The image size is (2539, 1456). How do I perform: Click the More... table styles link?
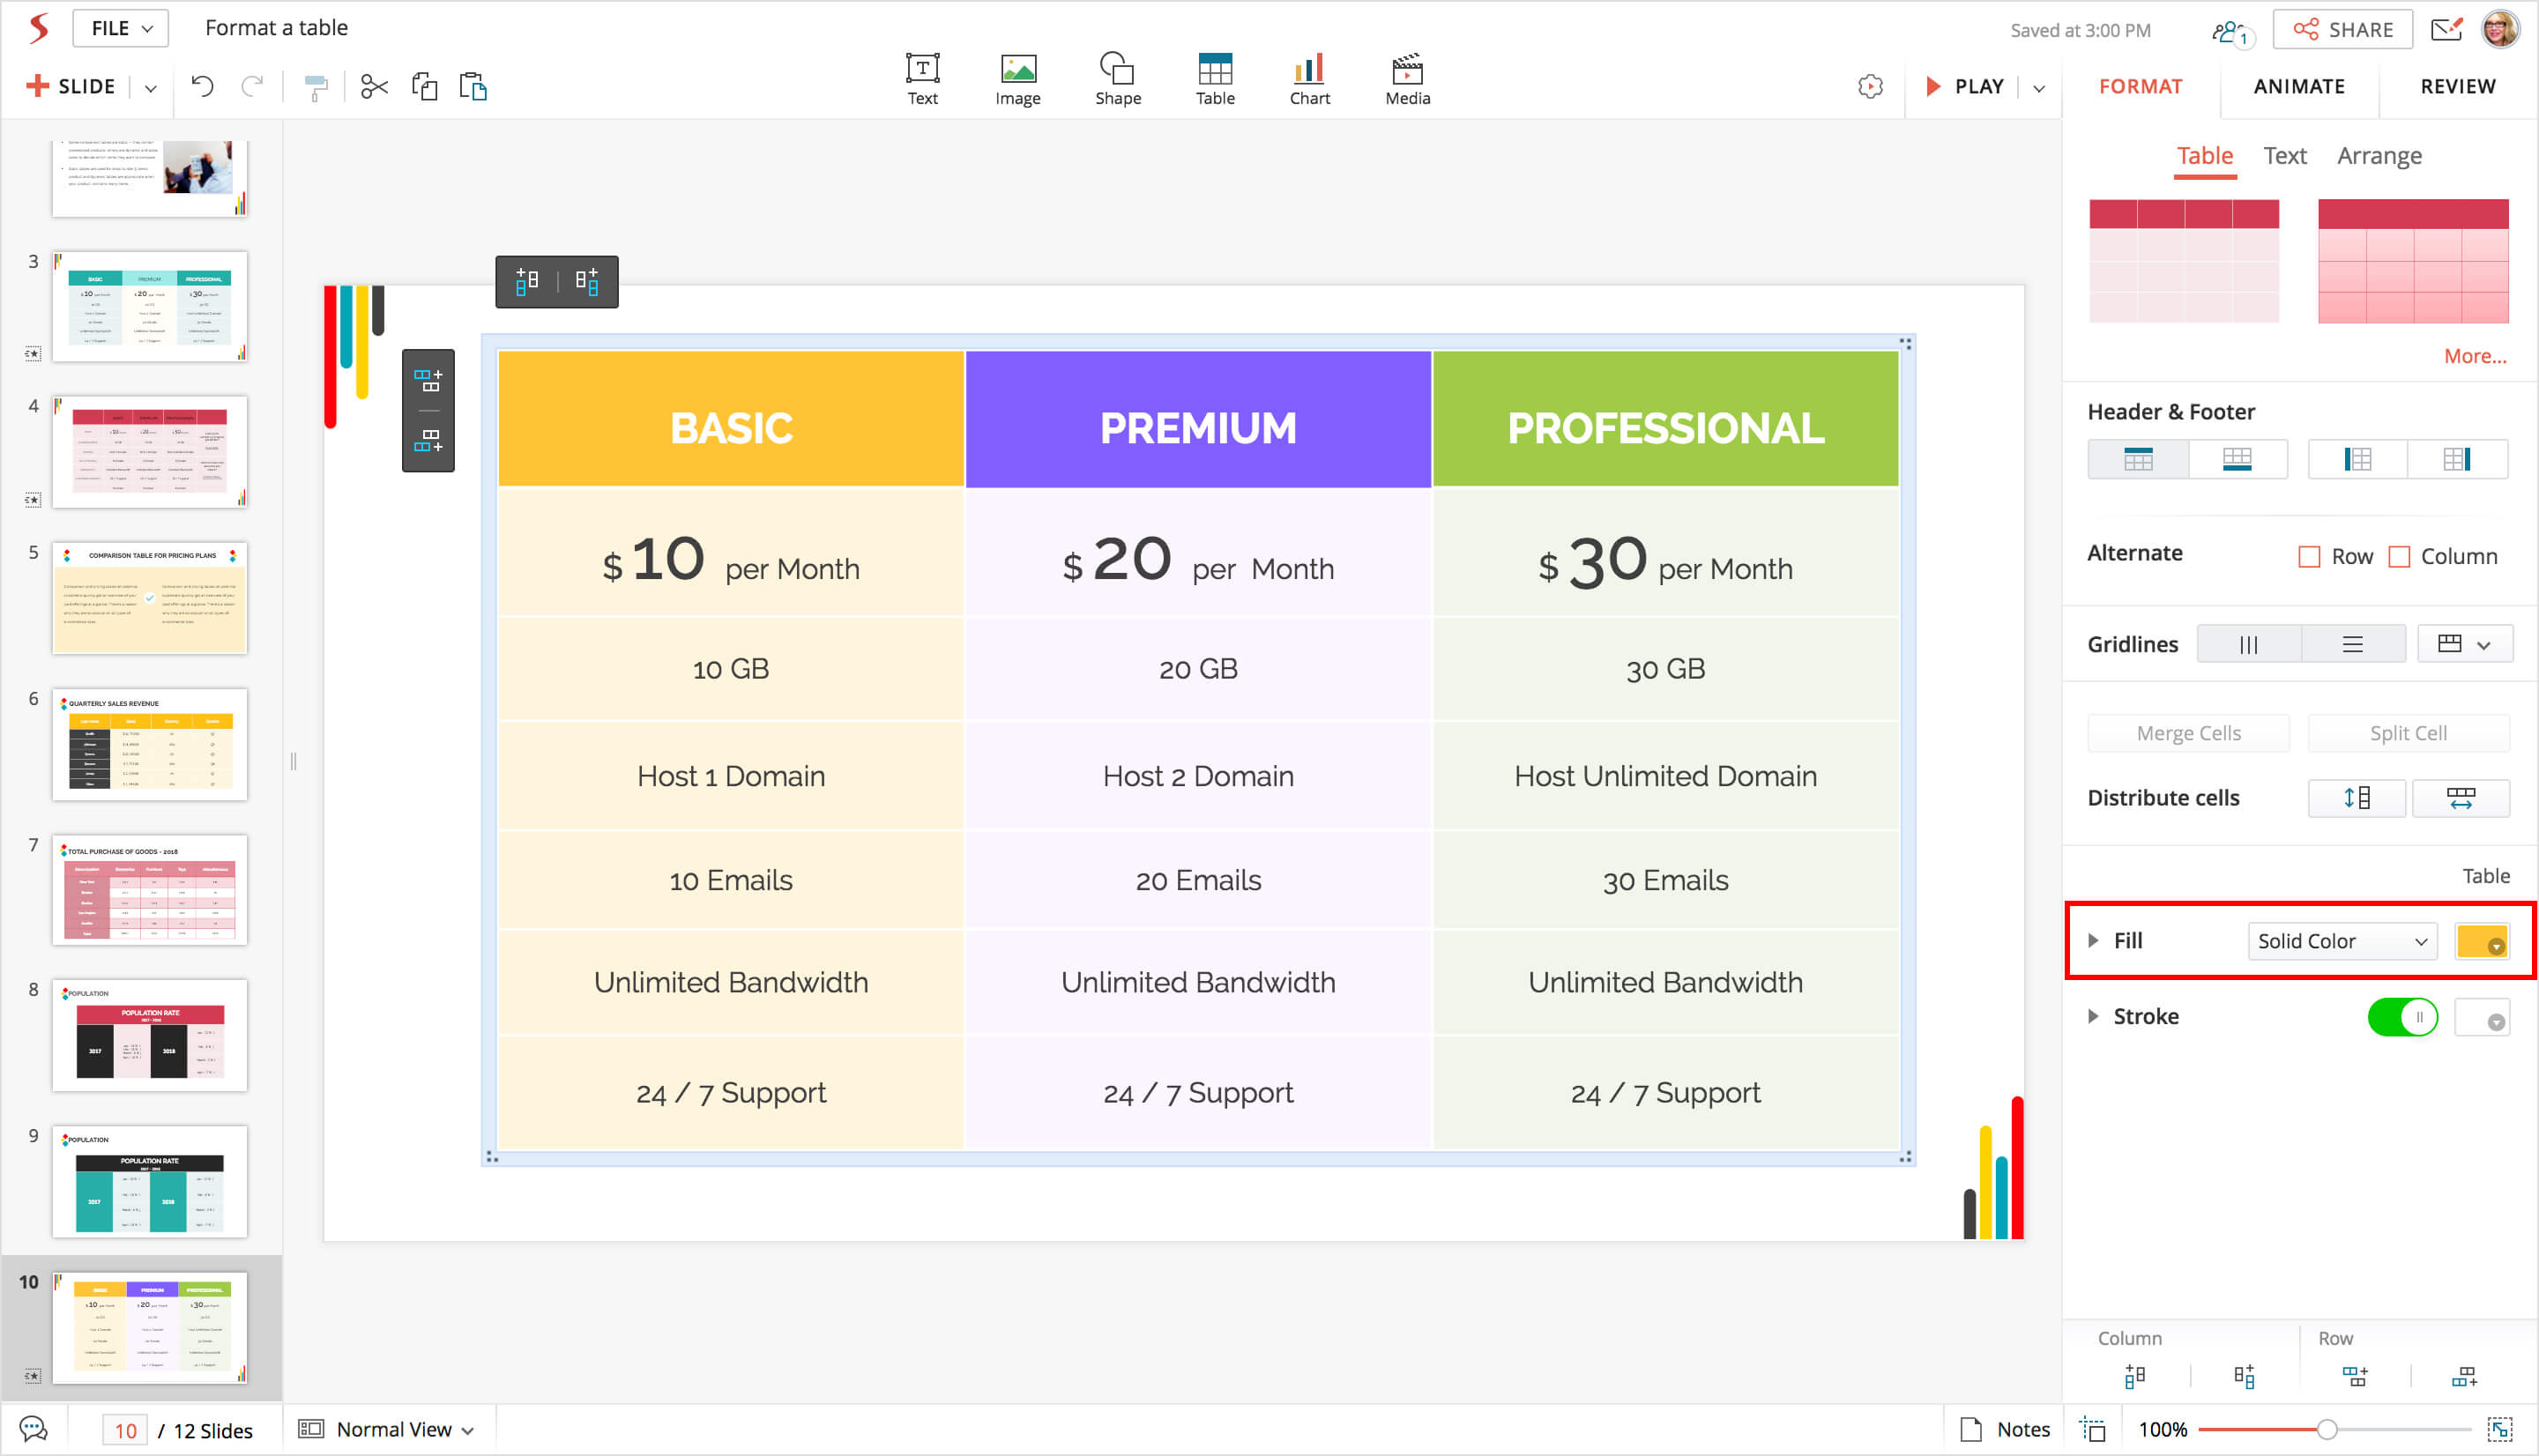[2474, 356]
